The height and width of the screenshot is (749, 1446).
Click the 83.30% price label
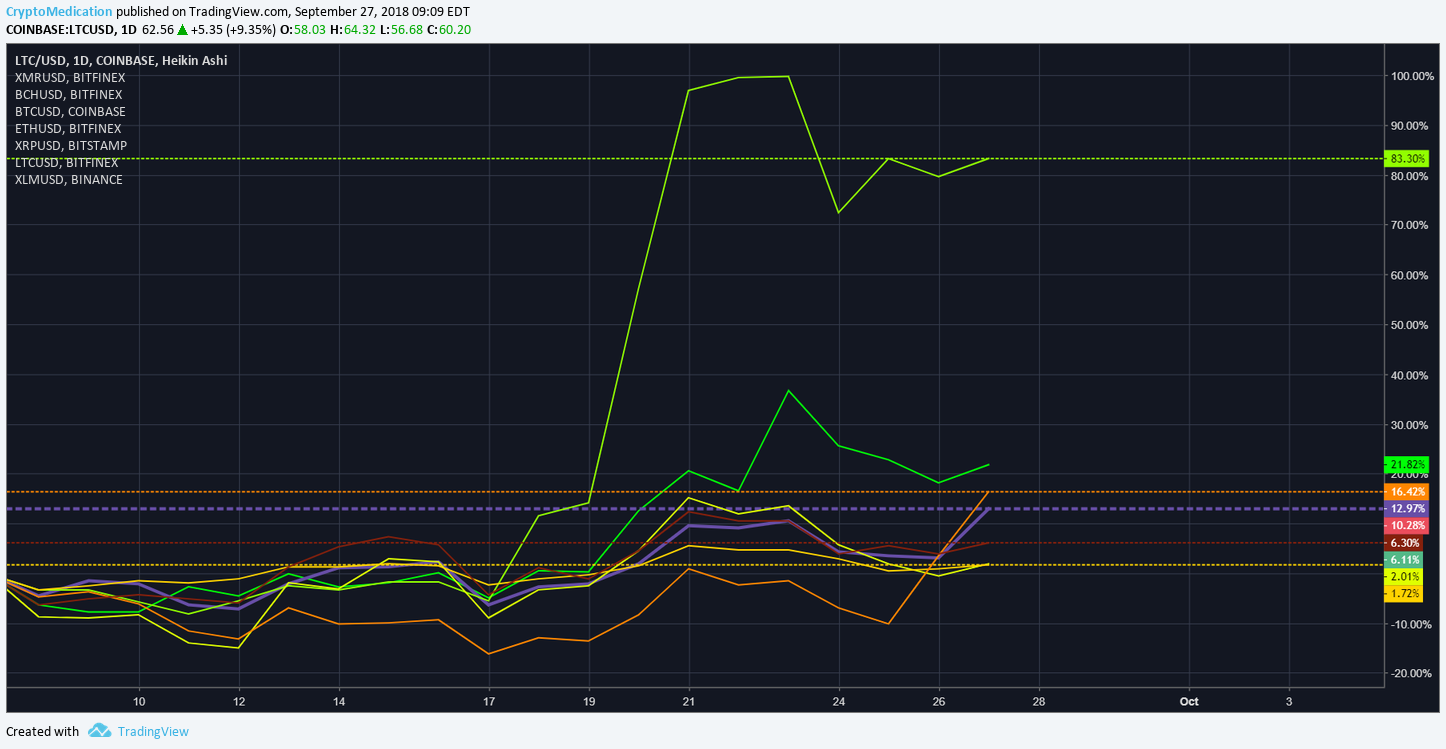tap(1407, 158)
